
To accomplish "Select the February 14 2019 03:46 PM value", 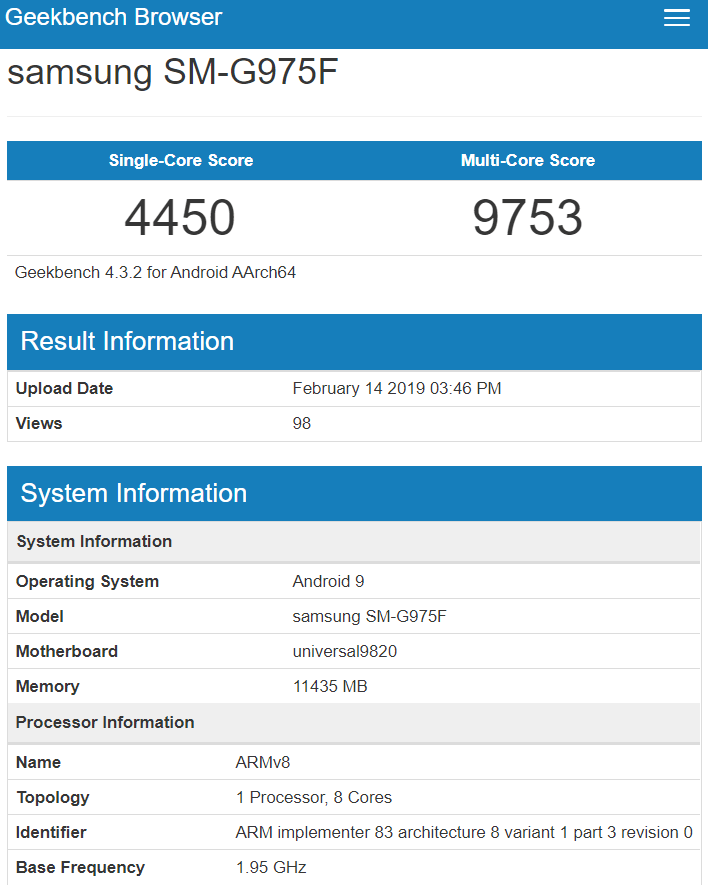I will pyautogui.click(x=397, y=388).
